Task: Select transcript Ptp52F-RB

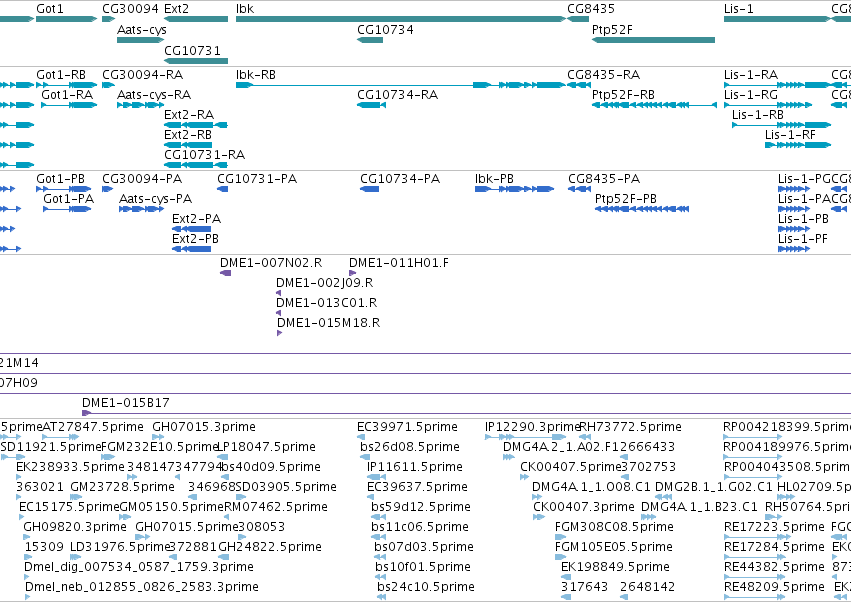Action: (x=654, y=105)
